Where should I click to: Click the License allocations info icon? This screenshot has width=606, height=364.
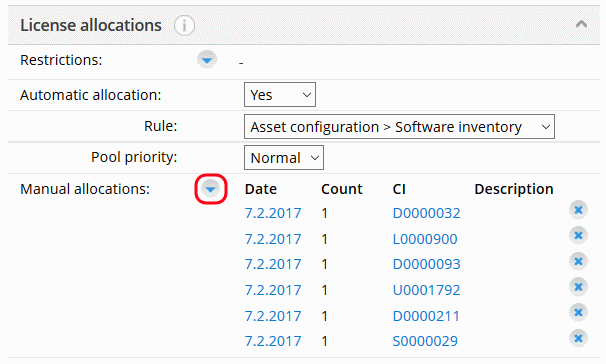[184, 26]
